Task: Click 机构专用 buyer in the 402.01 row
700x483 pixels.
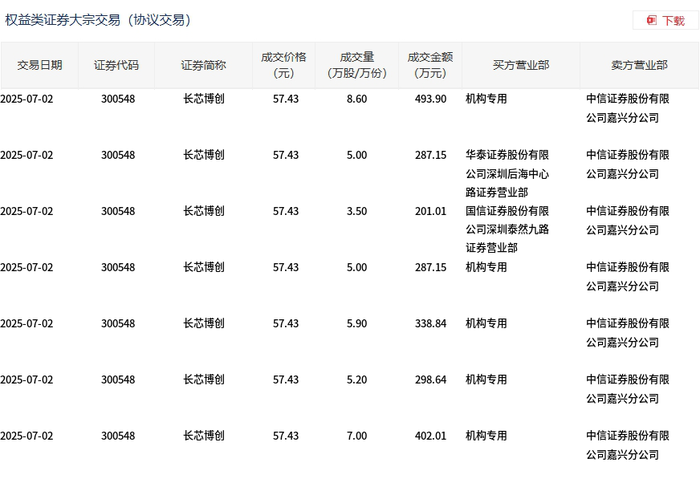Action: coord(486,436)
